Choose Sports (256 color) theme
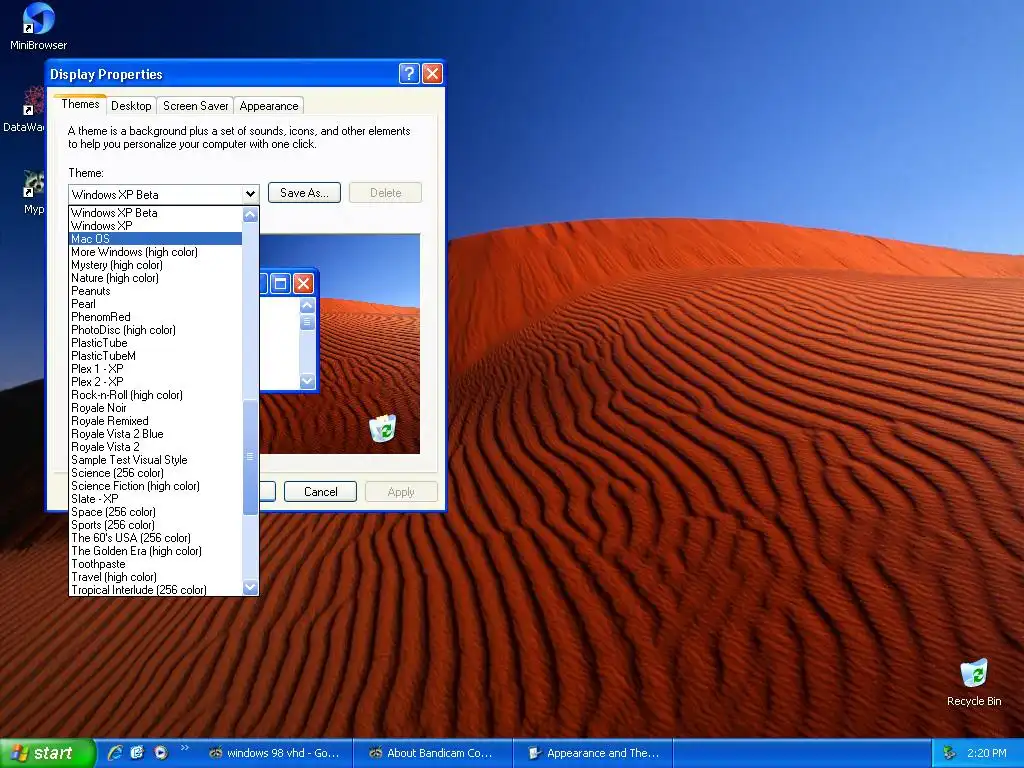The height and width of the screenshot is (768, 1024). coord(155,525)
